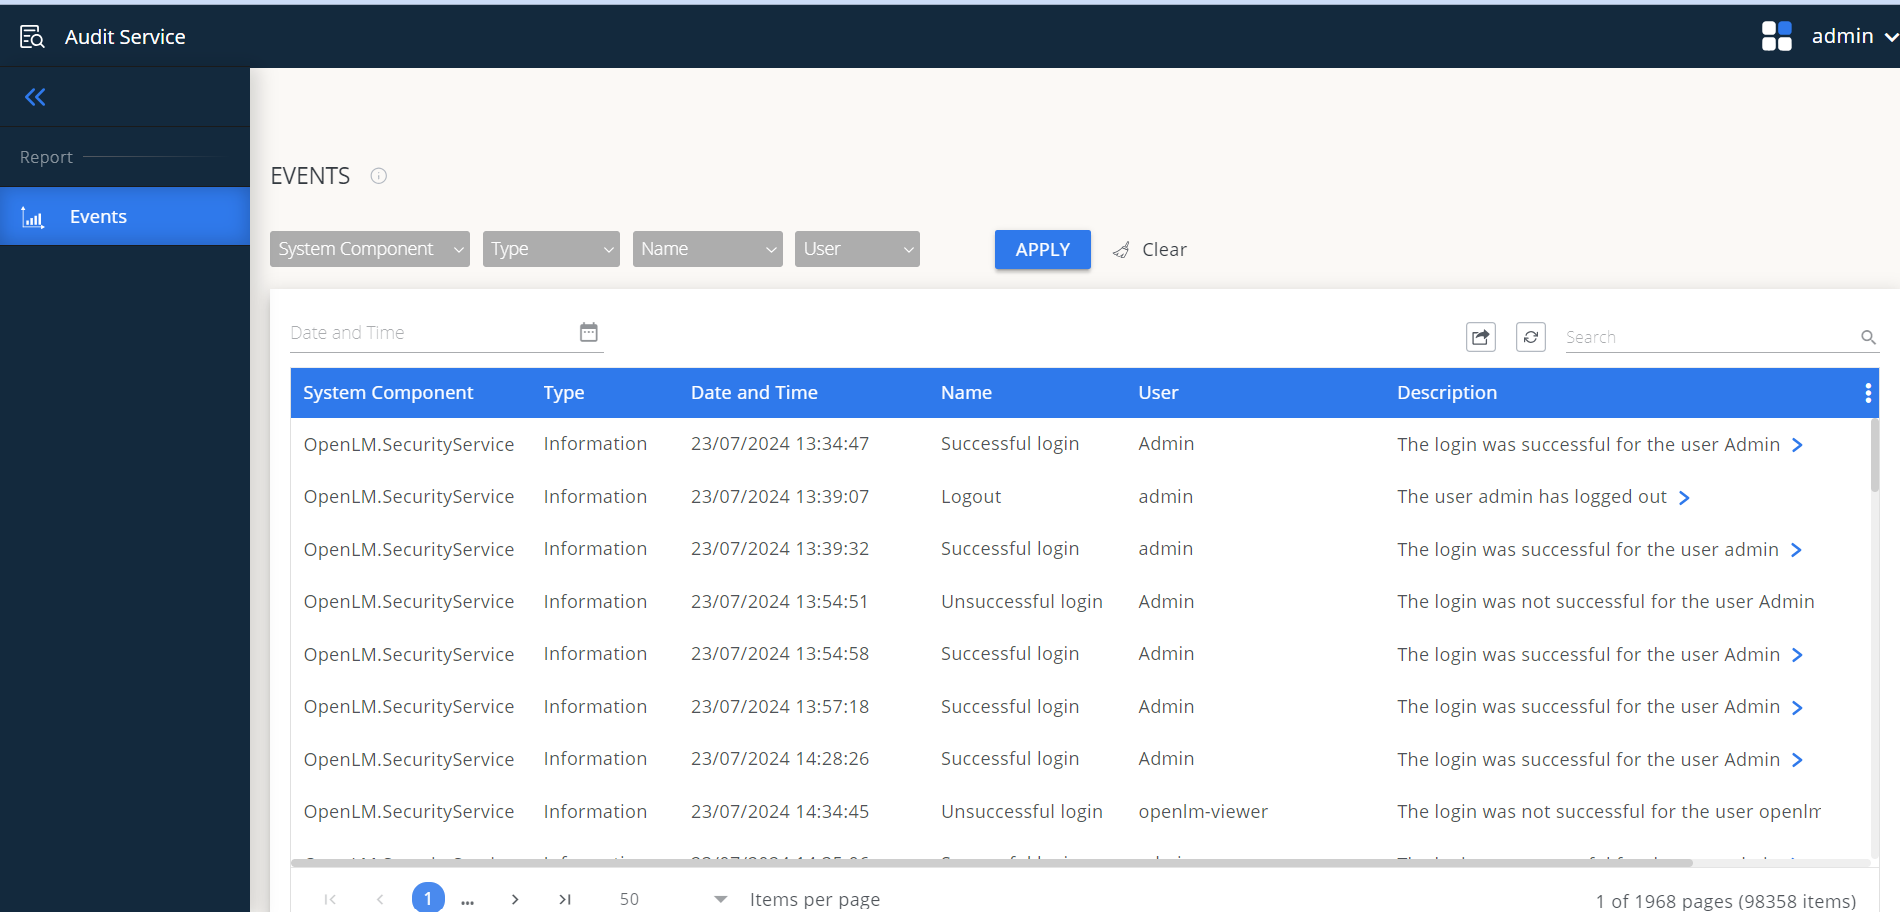Click the search magnifier icon
The height and width of the screenshot is (912, 1900).
click(x=1868, y=337)
